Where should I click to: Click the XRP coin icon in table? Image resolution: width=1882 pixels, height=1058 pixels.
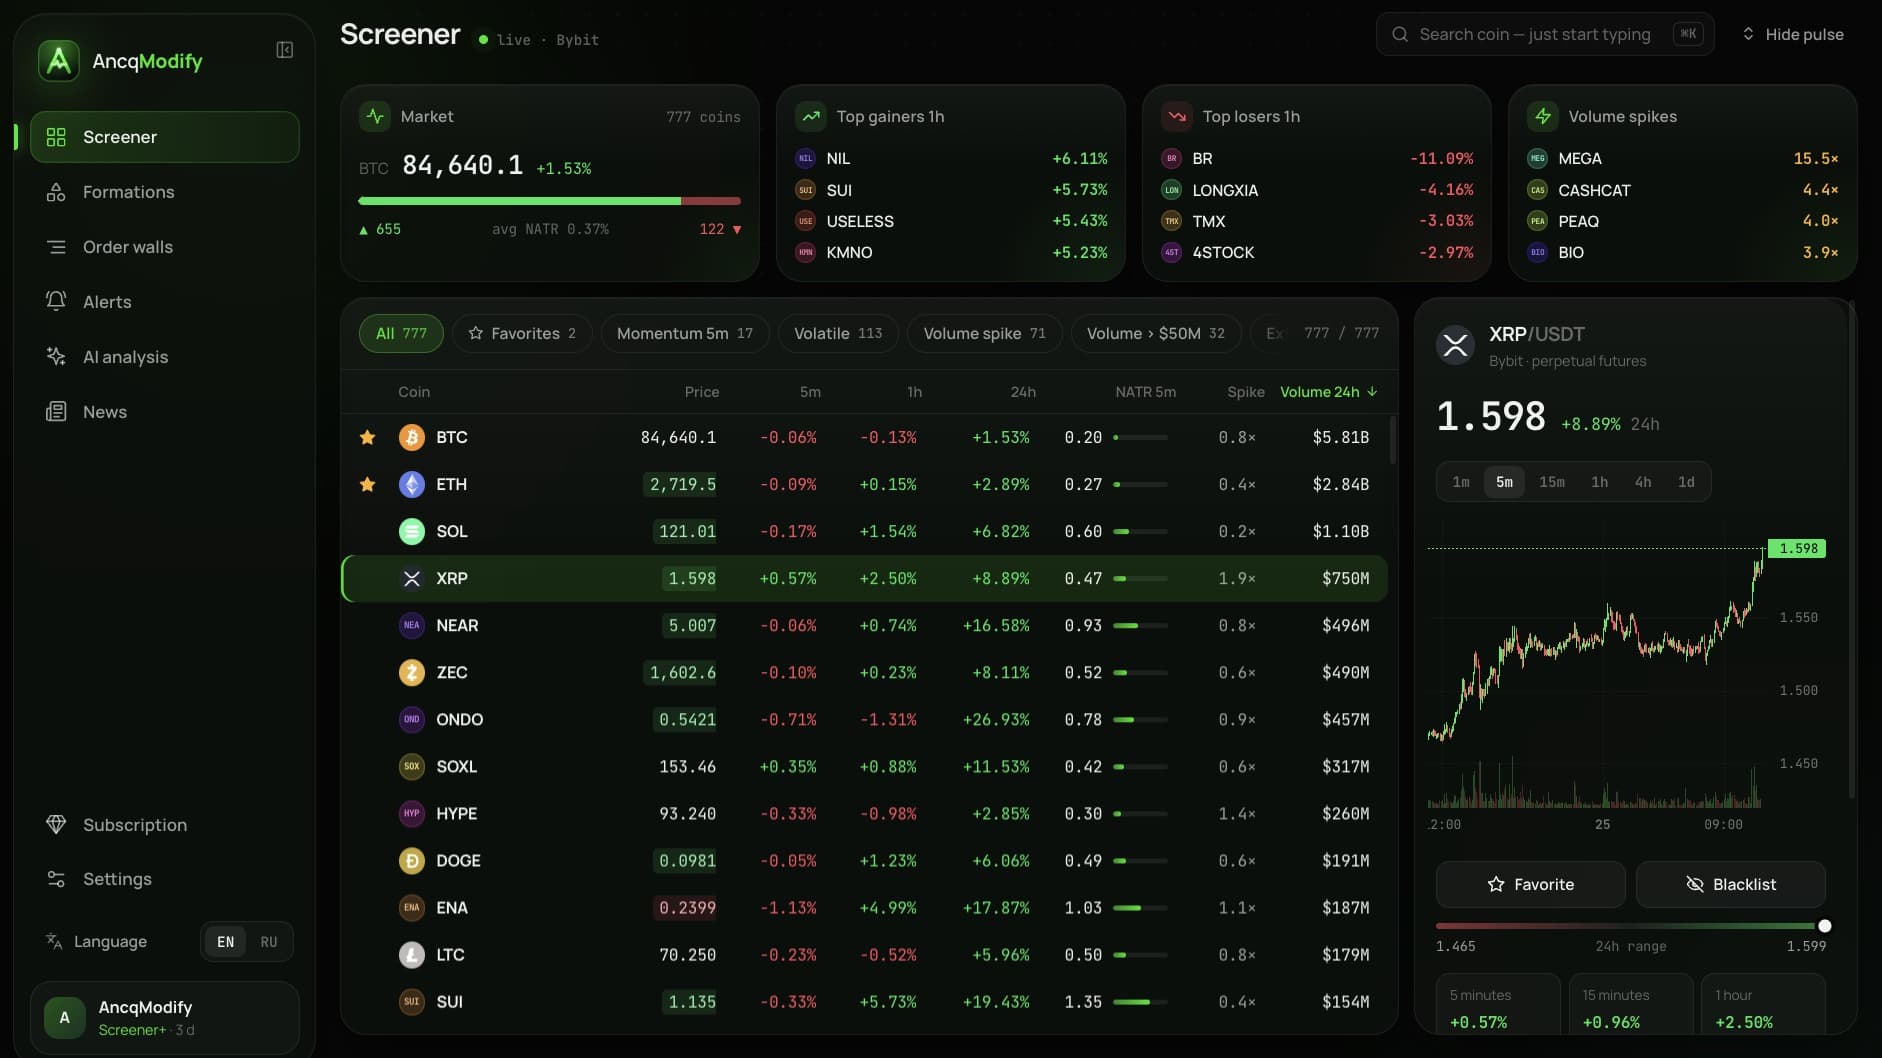point(412,578)
